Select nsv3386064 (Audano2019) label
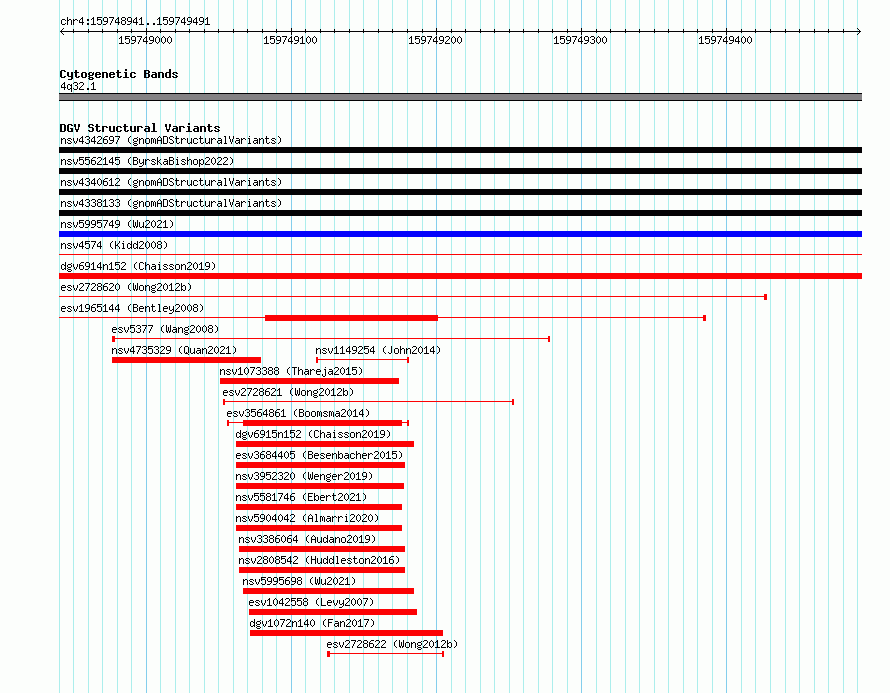 click(307, 539)
